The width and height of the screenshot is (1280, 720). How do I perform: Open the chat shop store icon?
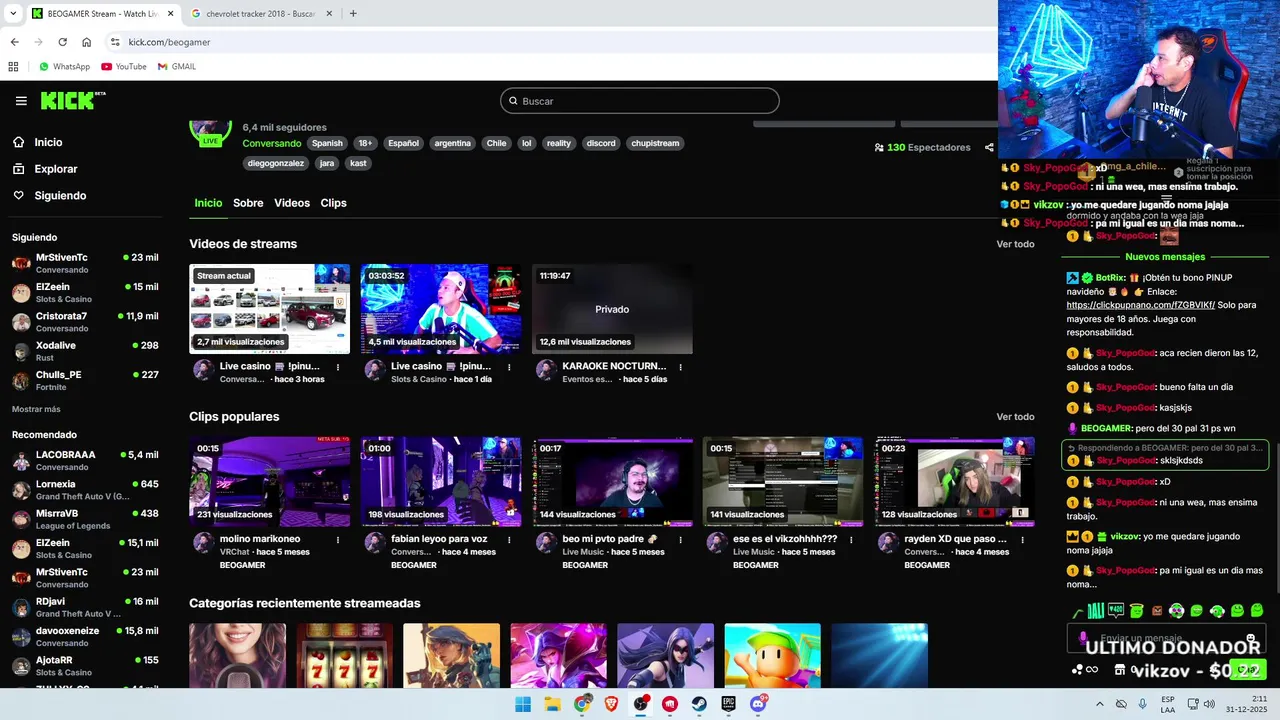1120,669
